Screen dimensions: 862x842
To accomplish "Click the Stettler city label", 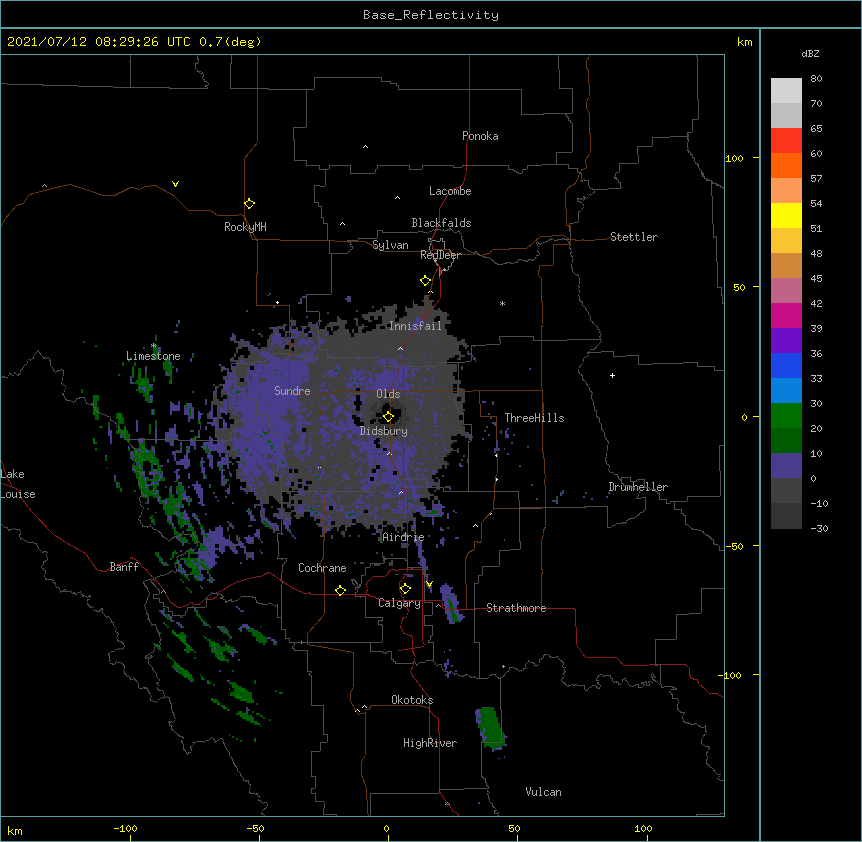I will (x=634, y=237).
